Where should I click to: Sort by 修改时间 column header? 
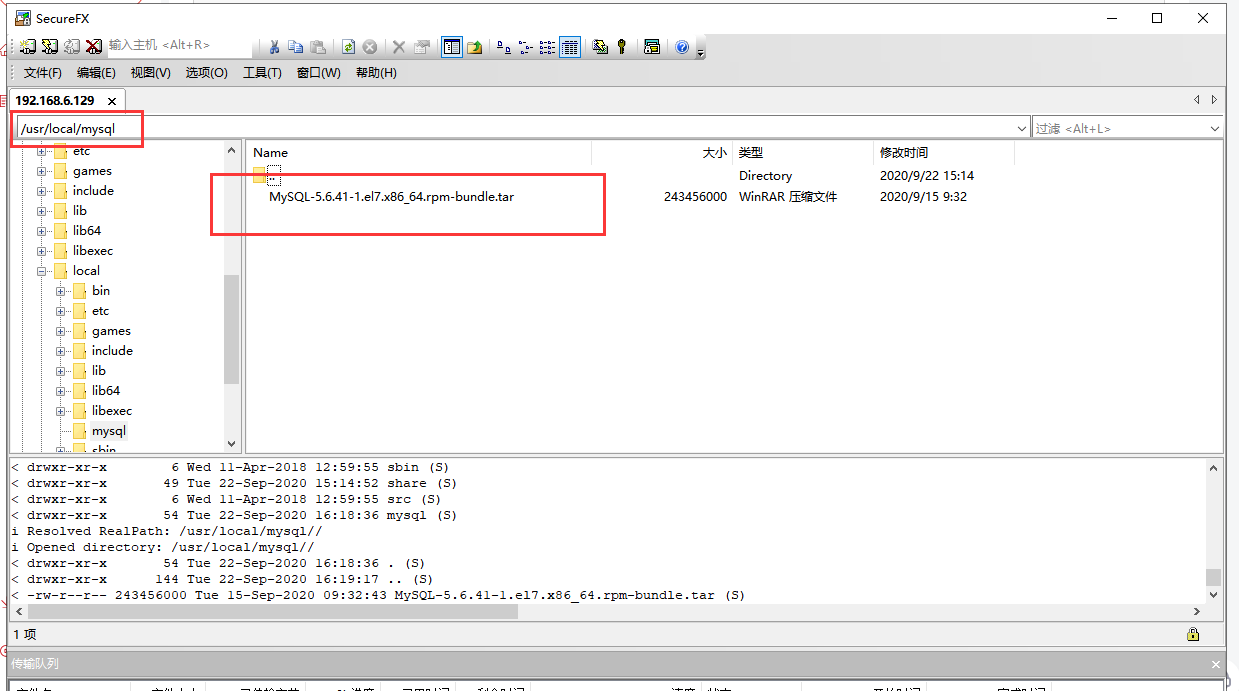click(x=944, y=153)
